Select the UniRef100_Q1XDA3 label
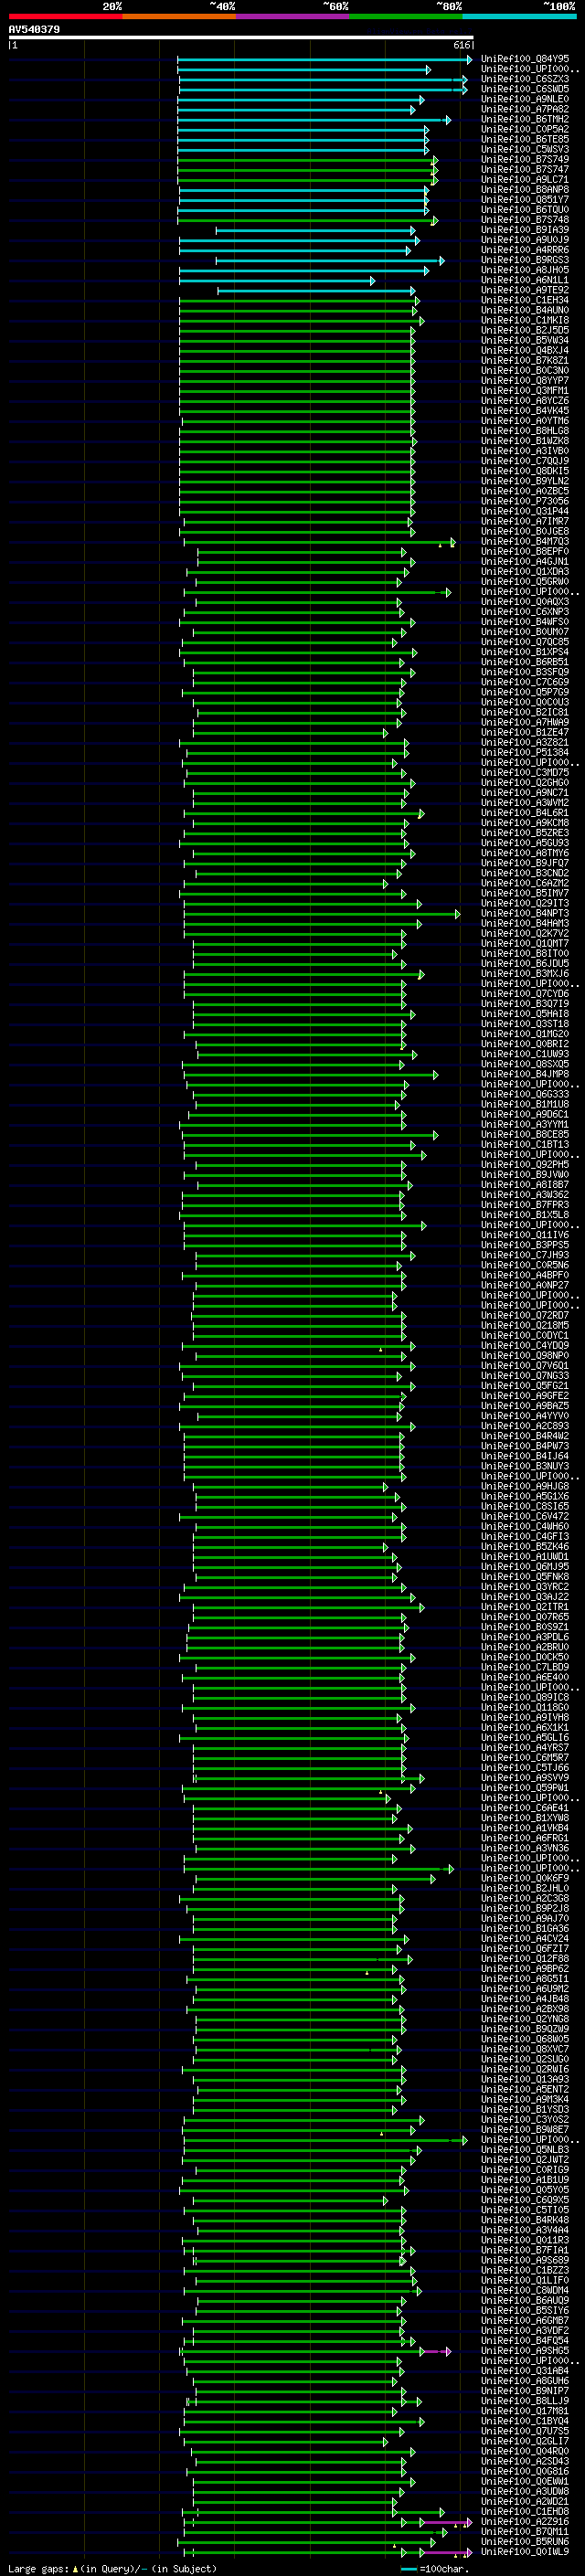Screen dimensions: 585x2576 pos(525,572)
